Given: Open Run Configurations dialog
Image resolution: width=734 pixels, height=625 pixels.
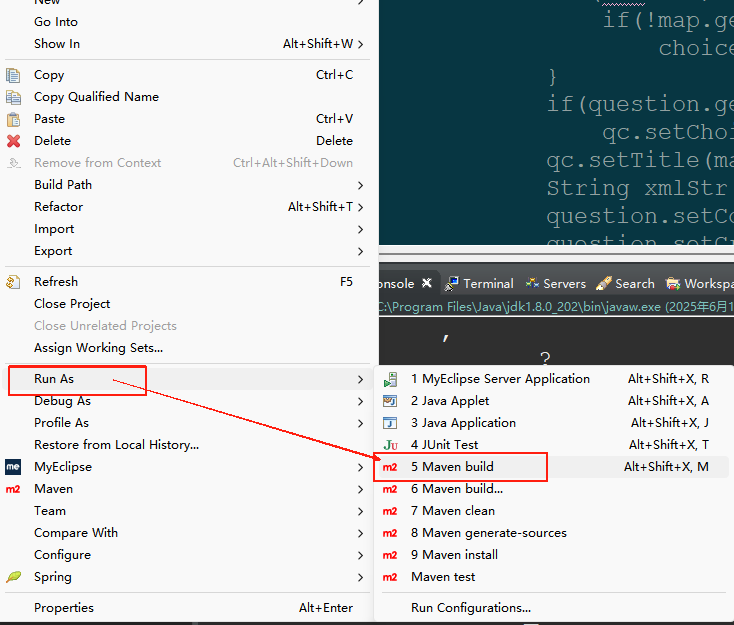Looking at the screenshot, I should (470, 608).
